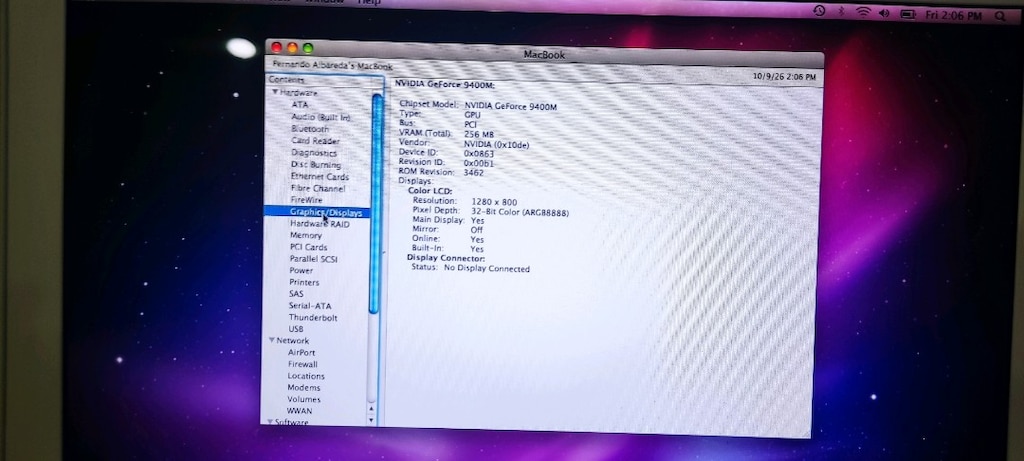
Task: Click the Fri 2:06 PM clock
Action: click(x=953, y=15)
